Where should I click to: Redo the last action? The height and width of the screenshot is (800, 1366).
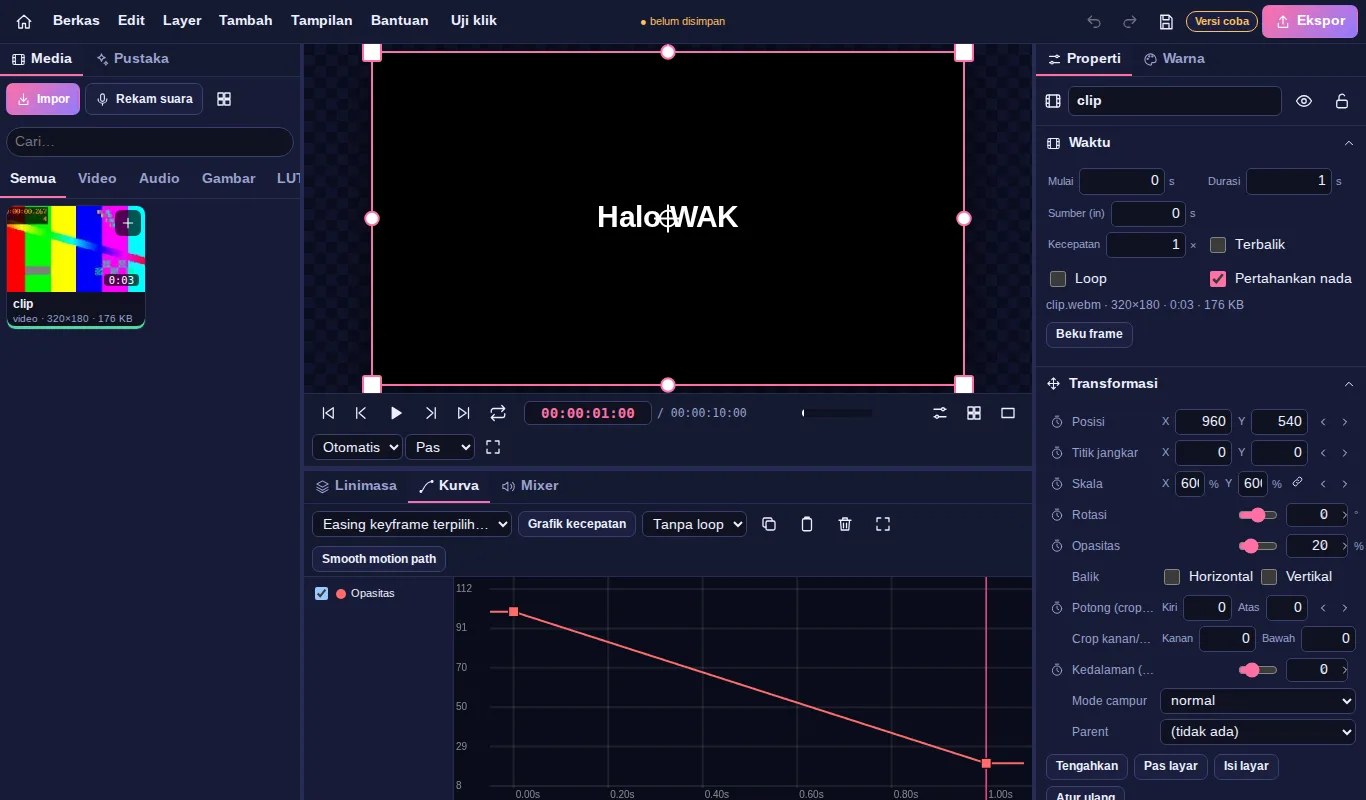[x=1130, y=21]
